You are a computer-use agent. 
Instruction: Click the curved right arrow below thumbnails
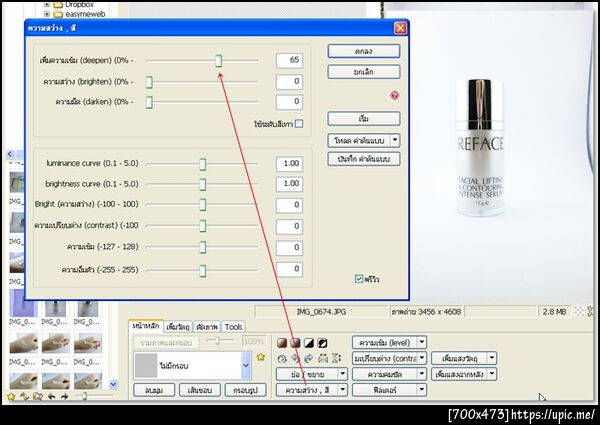(64, 396)
